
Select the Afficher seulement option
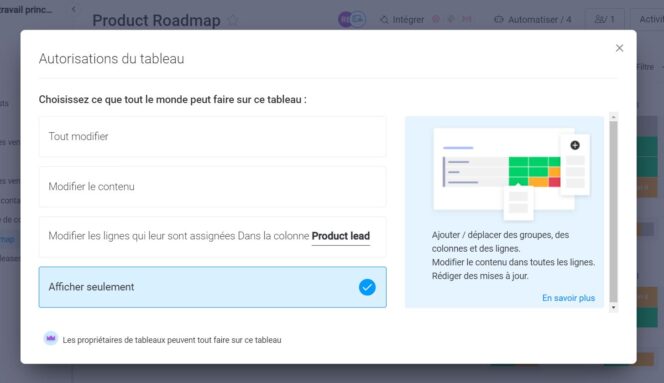click(x=213, y=287)
